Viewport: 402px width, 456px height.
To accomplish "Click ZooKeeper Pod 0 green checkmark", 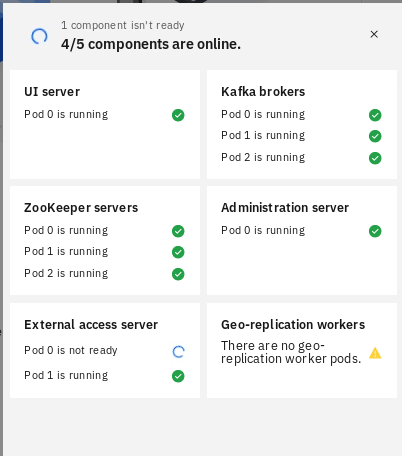I will tap(178, 231).
